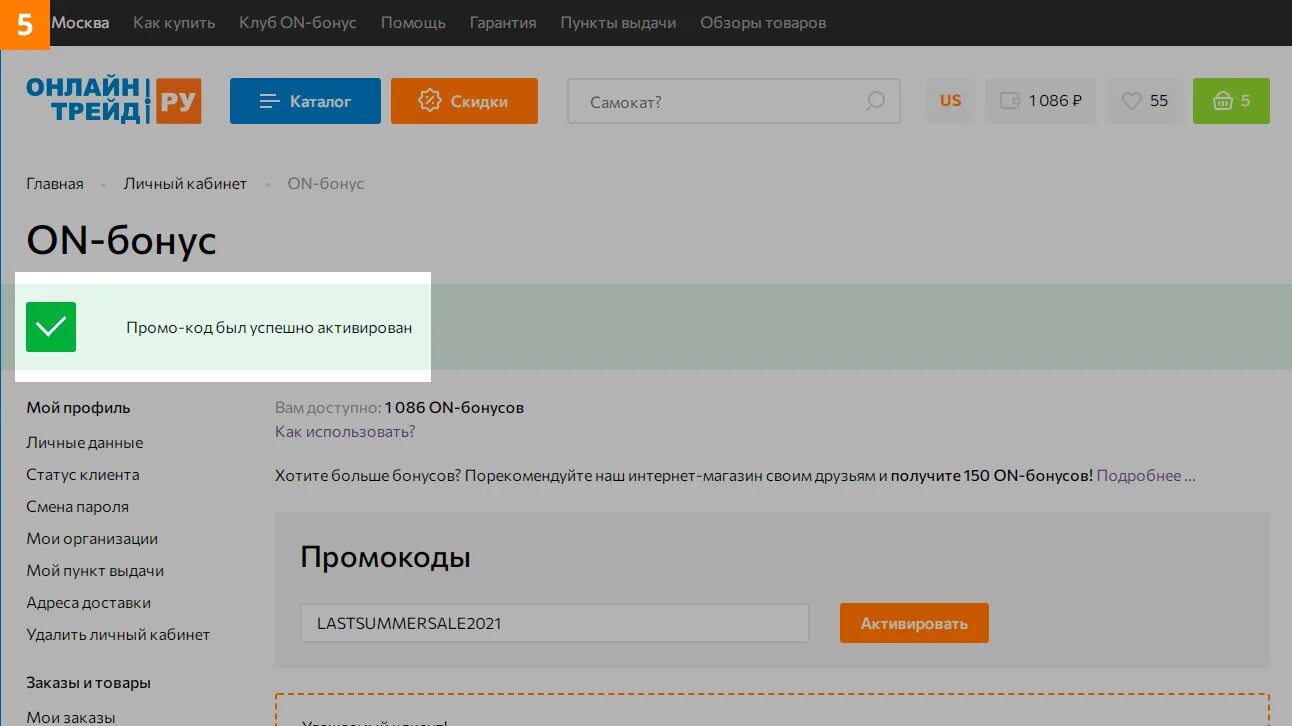Open the shopping cart with 5 items

point(1231,100)
